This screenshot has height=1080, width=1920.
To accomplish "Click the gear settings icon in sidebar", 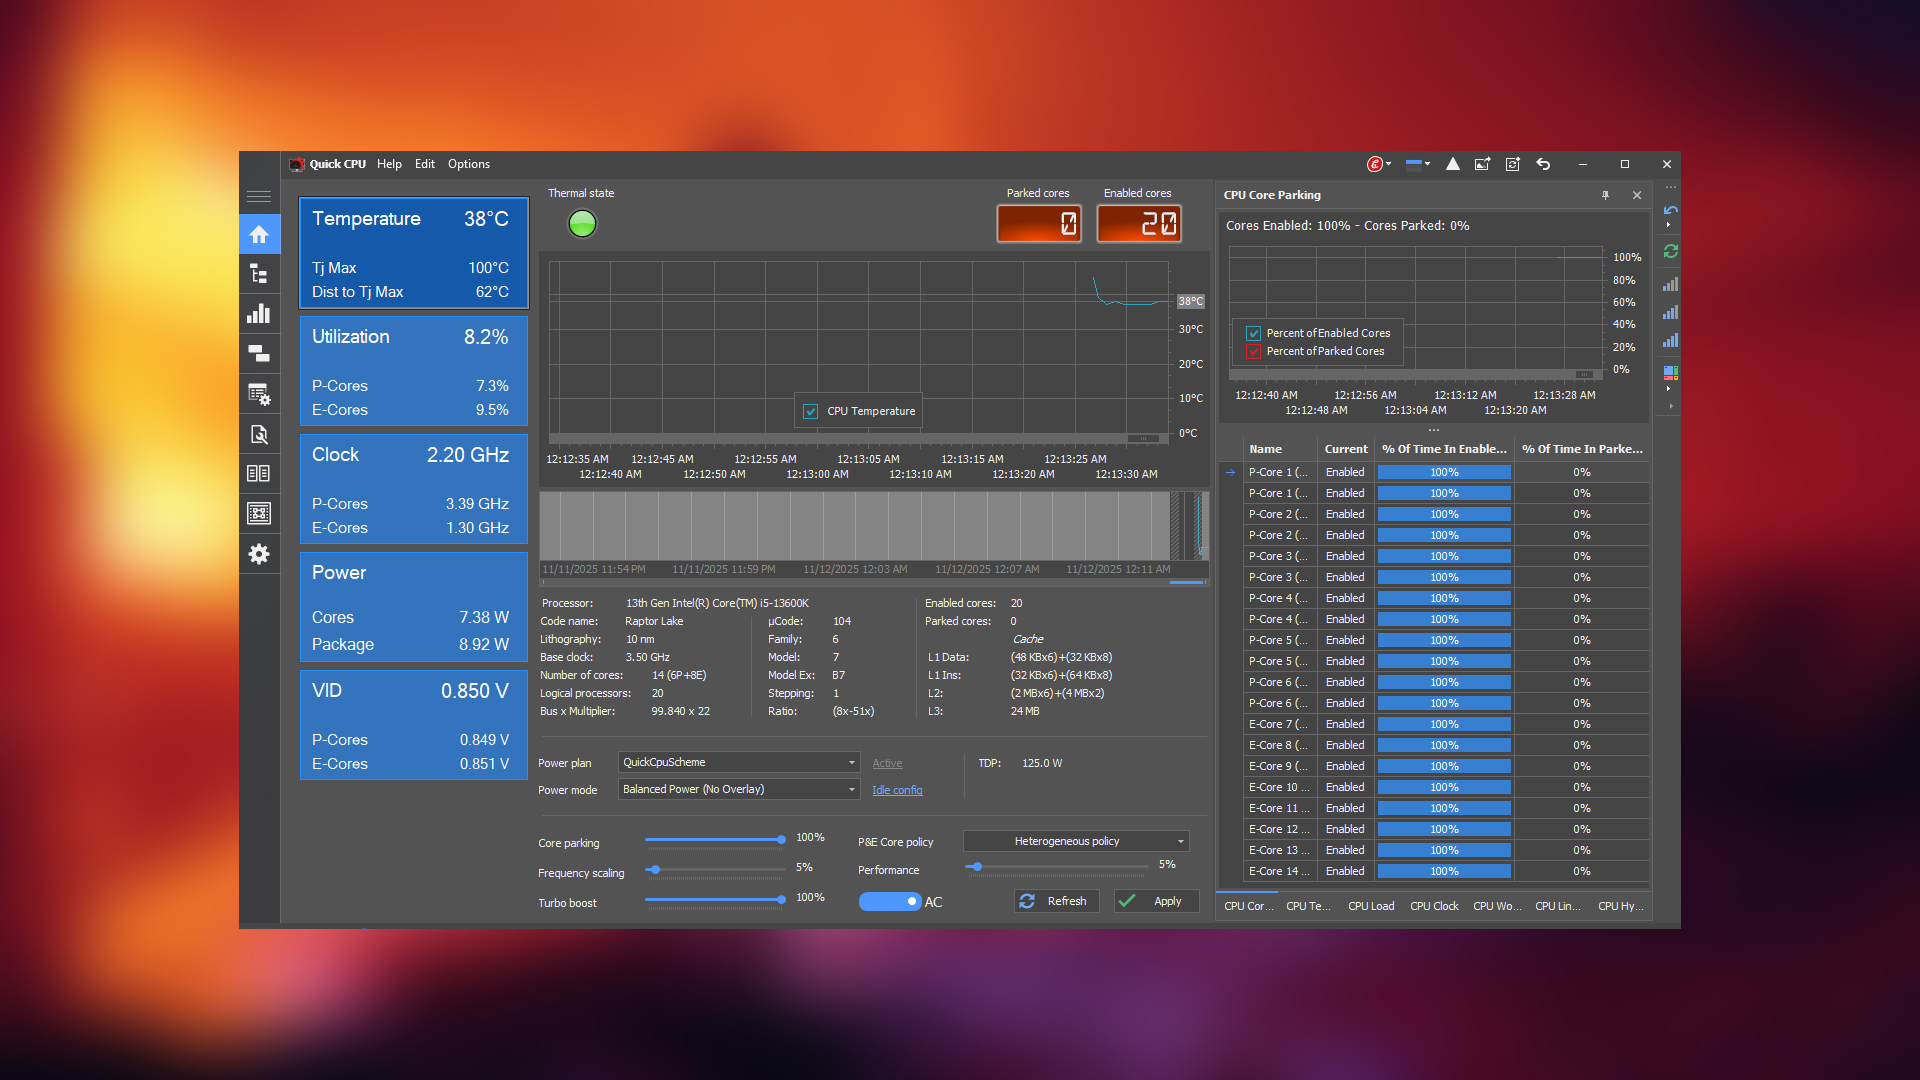I will pyautogui.click(x=259, y=554).
